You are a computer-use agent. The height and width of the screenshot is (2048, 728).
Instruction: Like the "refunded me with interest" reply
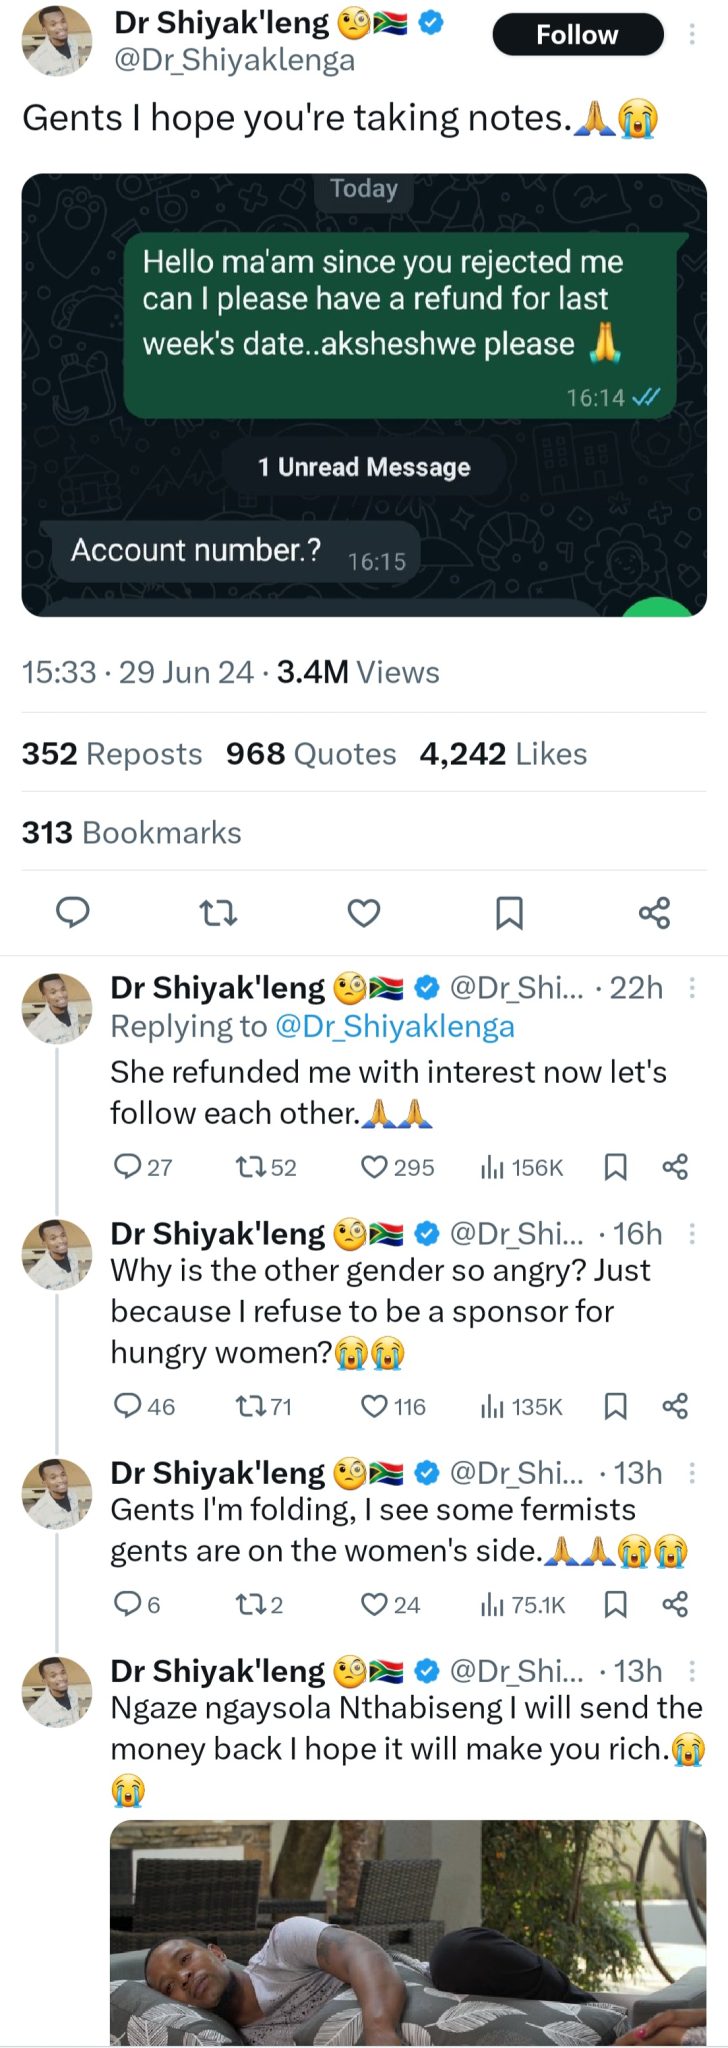374,1167
